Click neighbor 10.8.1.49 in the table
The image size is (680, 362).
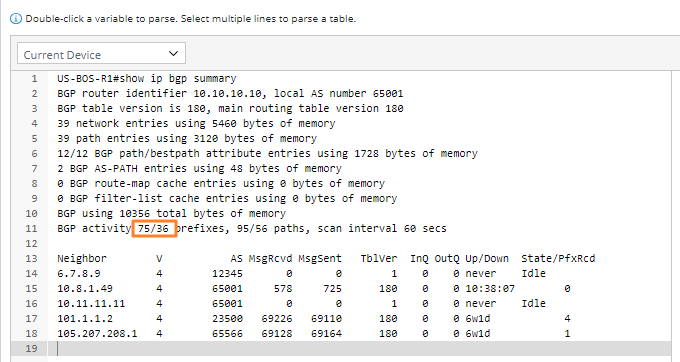[x=85, y=289]
